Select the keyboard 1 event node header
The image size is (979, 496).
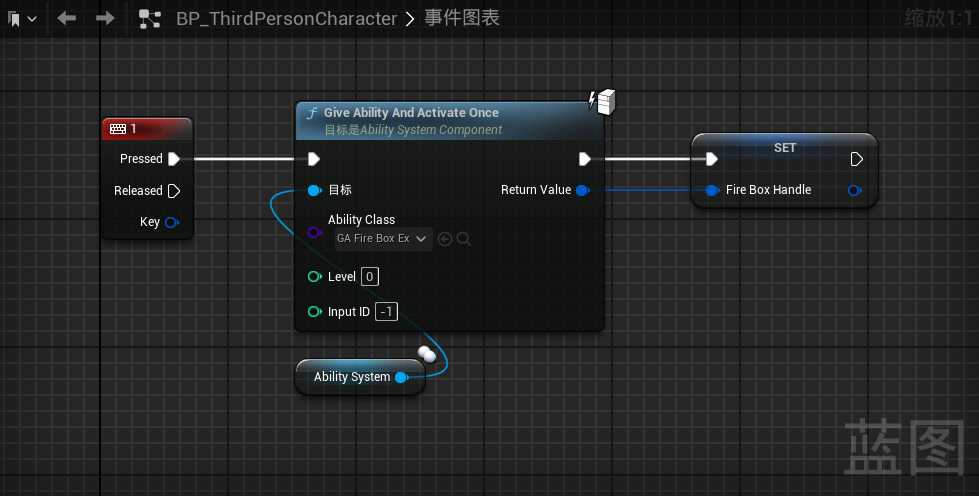[x=146, y=129]
